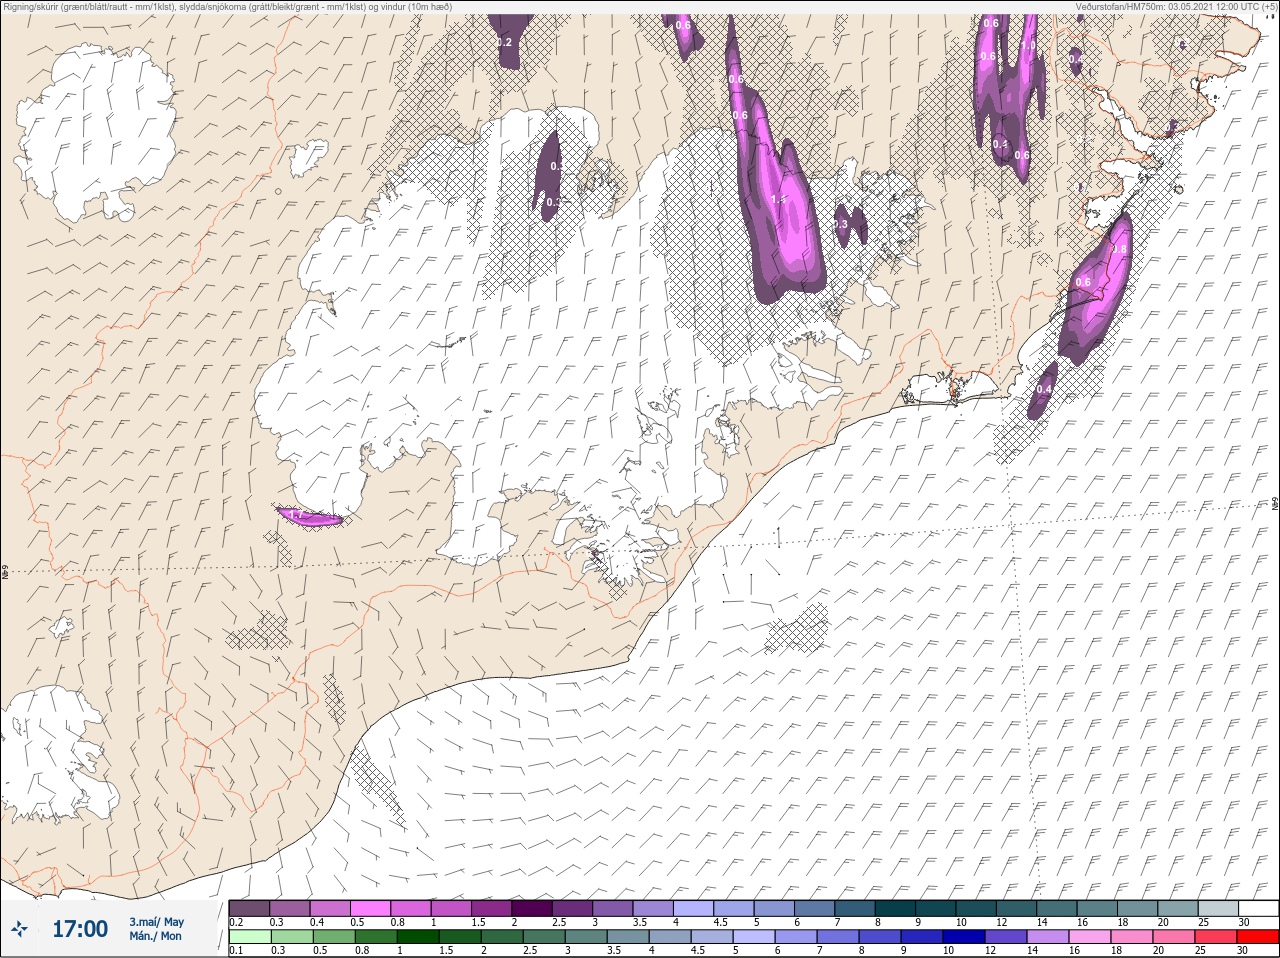The height and width of the screenshot is (958, 1280).
Task: Select the 8 dark teal upper legend swatch
Action: click(895, 908)
